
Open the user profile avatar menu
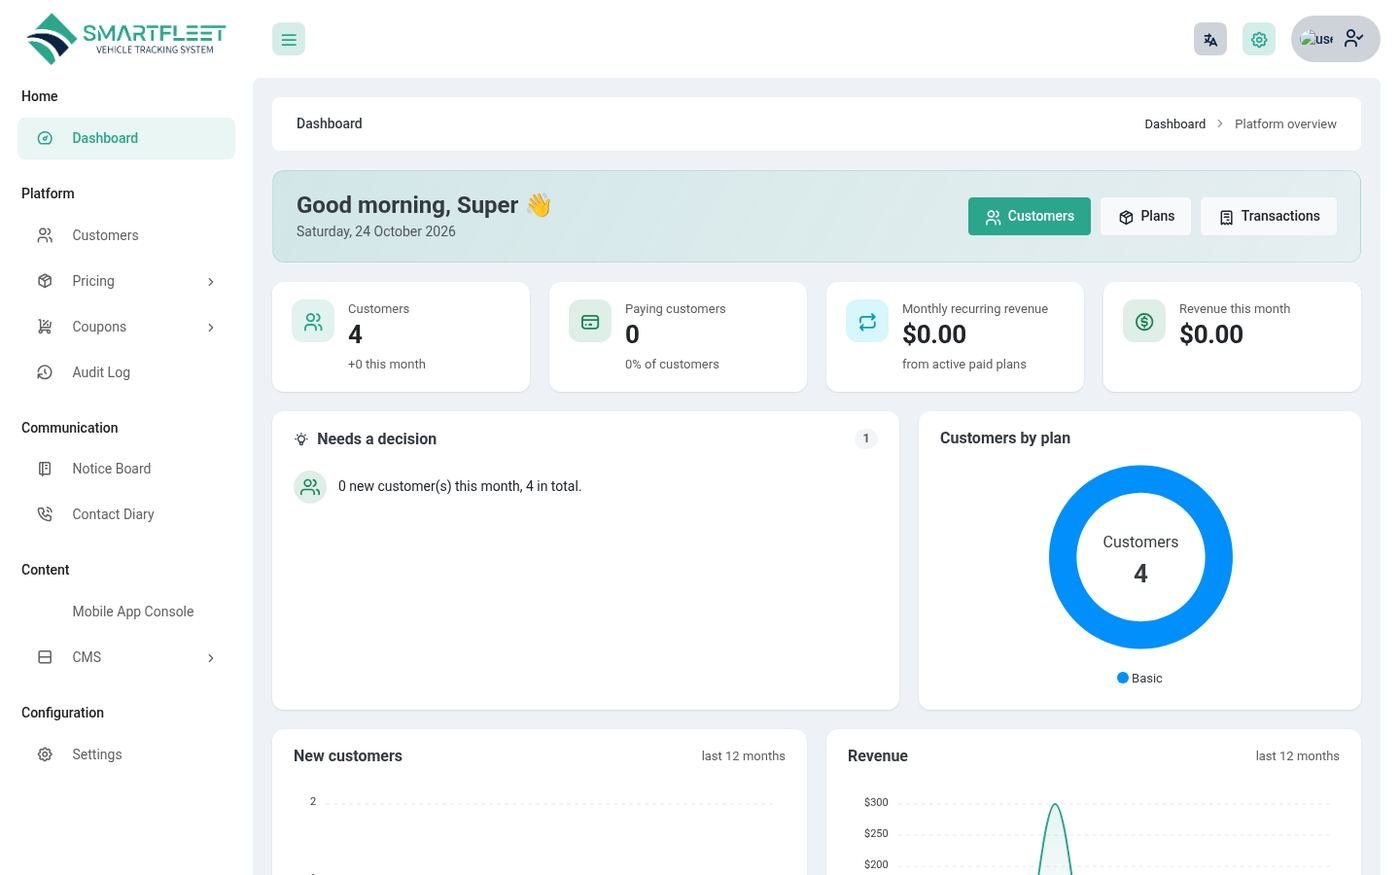pos(1335,39)
